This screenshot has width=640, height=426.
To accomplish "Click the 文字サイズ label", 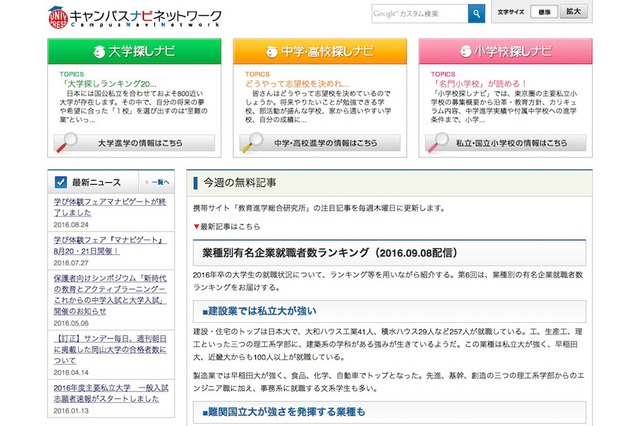I will coord(511,12).
